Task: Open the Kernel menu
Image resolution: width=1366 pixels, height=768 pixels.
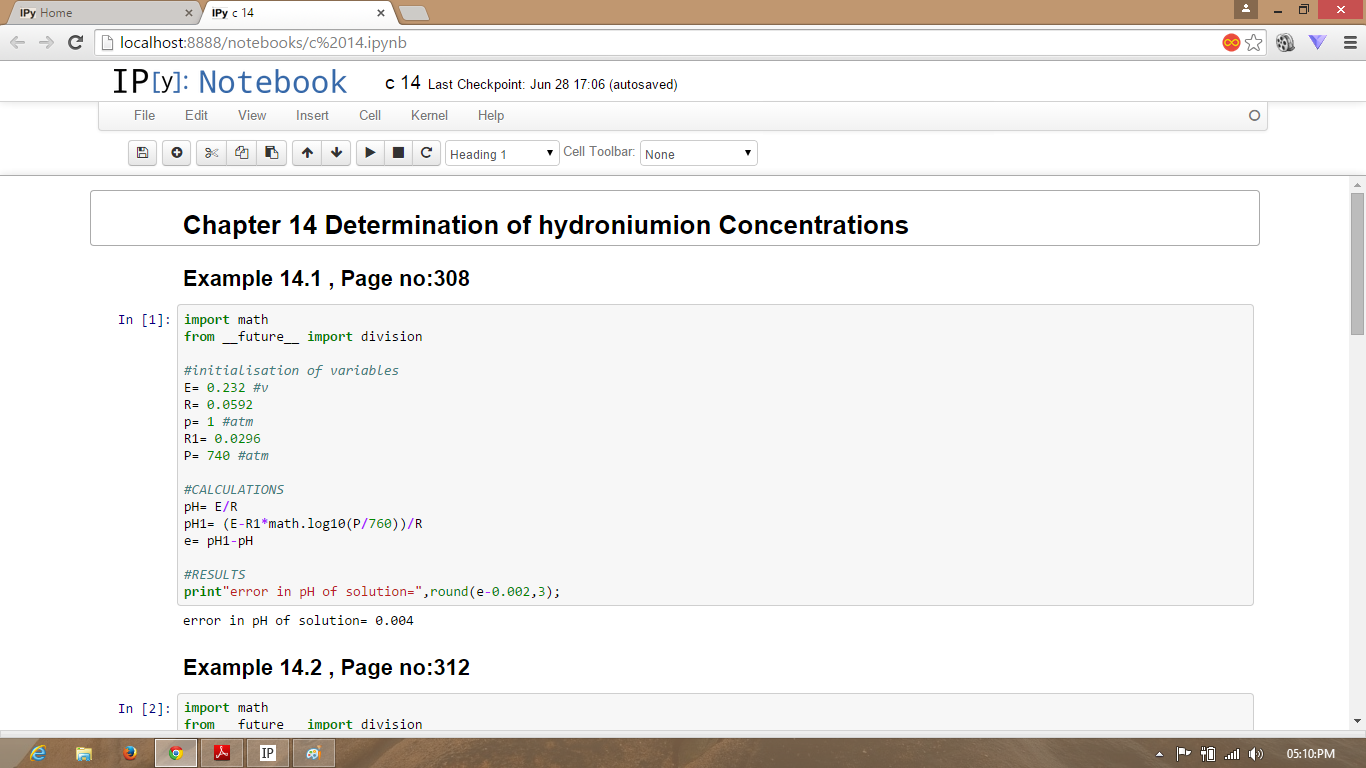Action: pos(429,115)
